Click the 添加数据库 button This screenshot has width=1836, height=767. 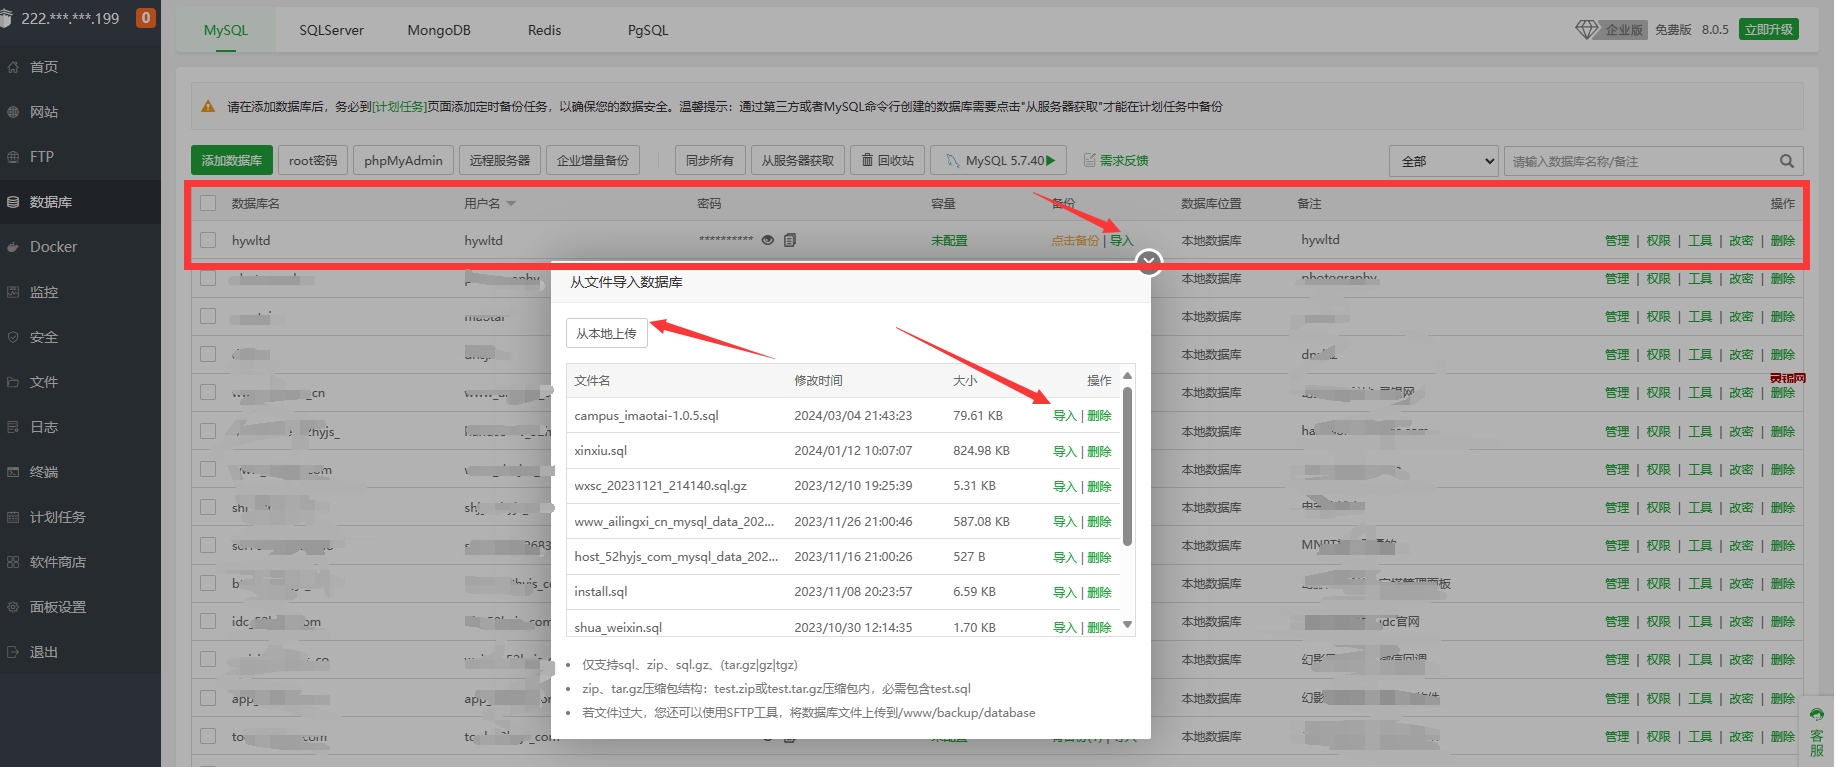(x=231, y=161)
